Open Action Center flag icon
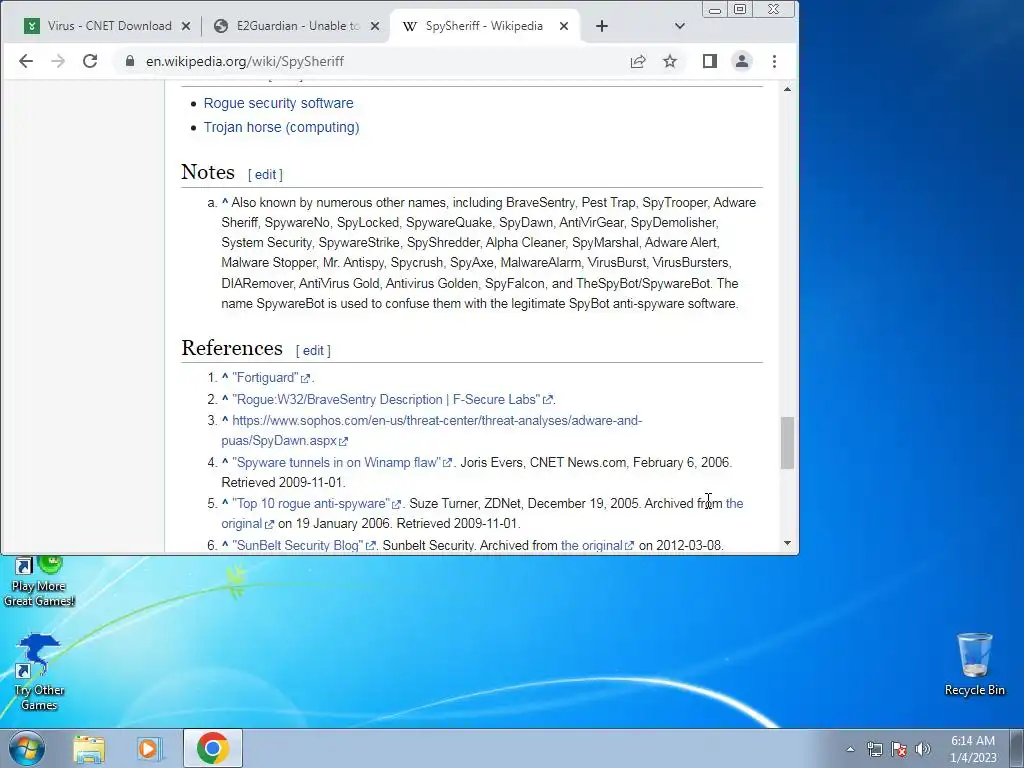 [899, 749]
